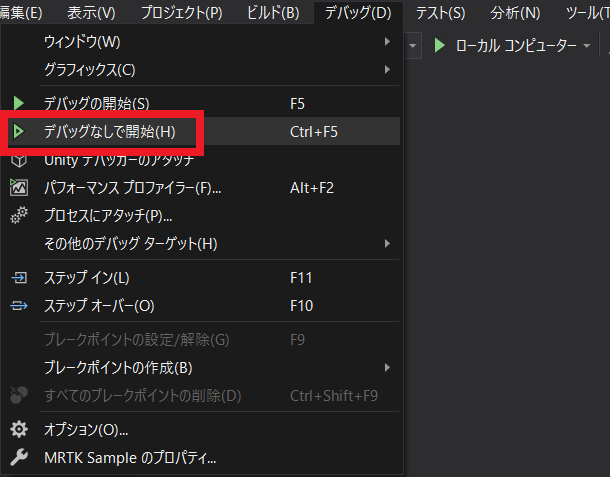Open the ツール menu
Image resolution: width=610 pixels, height=477 pixels.
coord(587,13)
